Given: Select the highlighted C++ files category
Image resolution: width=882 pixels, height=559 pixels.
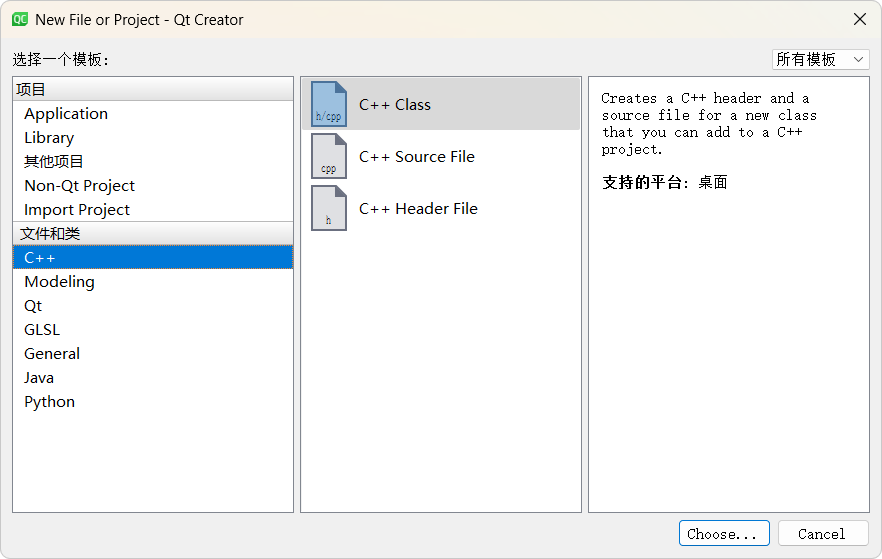Looking at the screenshot, I should click(153, 258).
